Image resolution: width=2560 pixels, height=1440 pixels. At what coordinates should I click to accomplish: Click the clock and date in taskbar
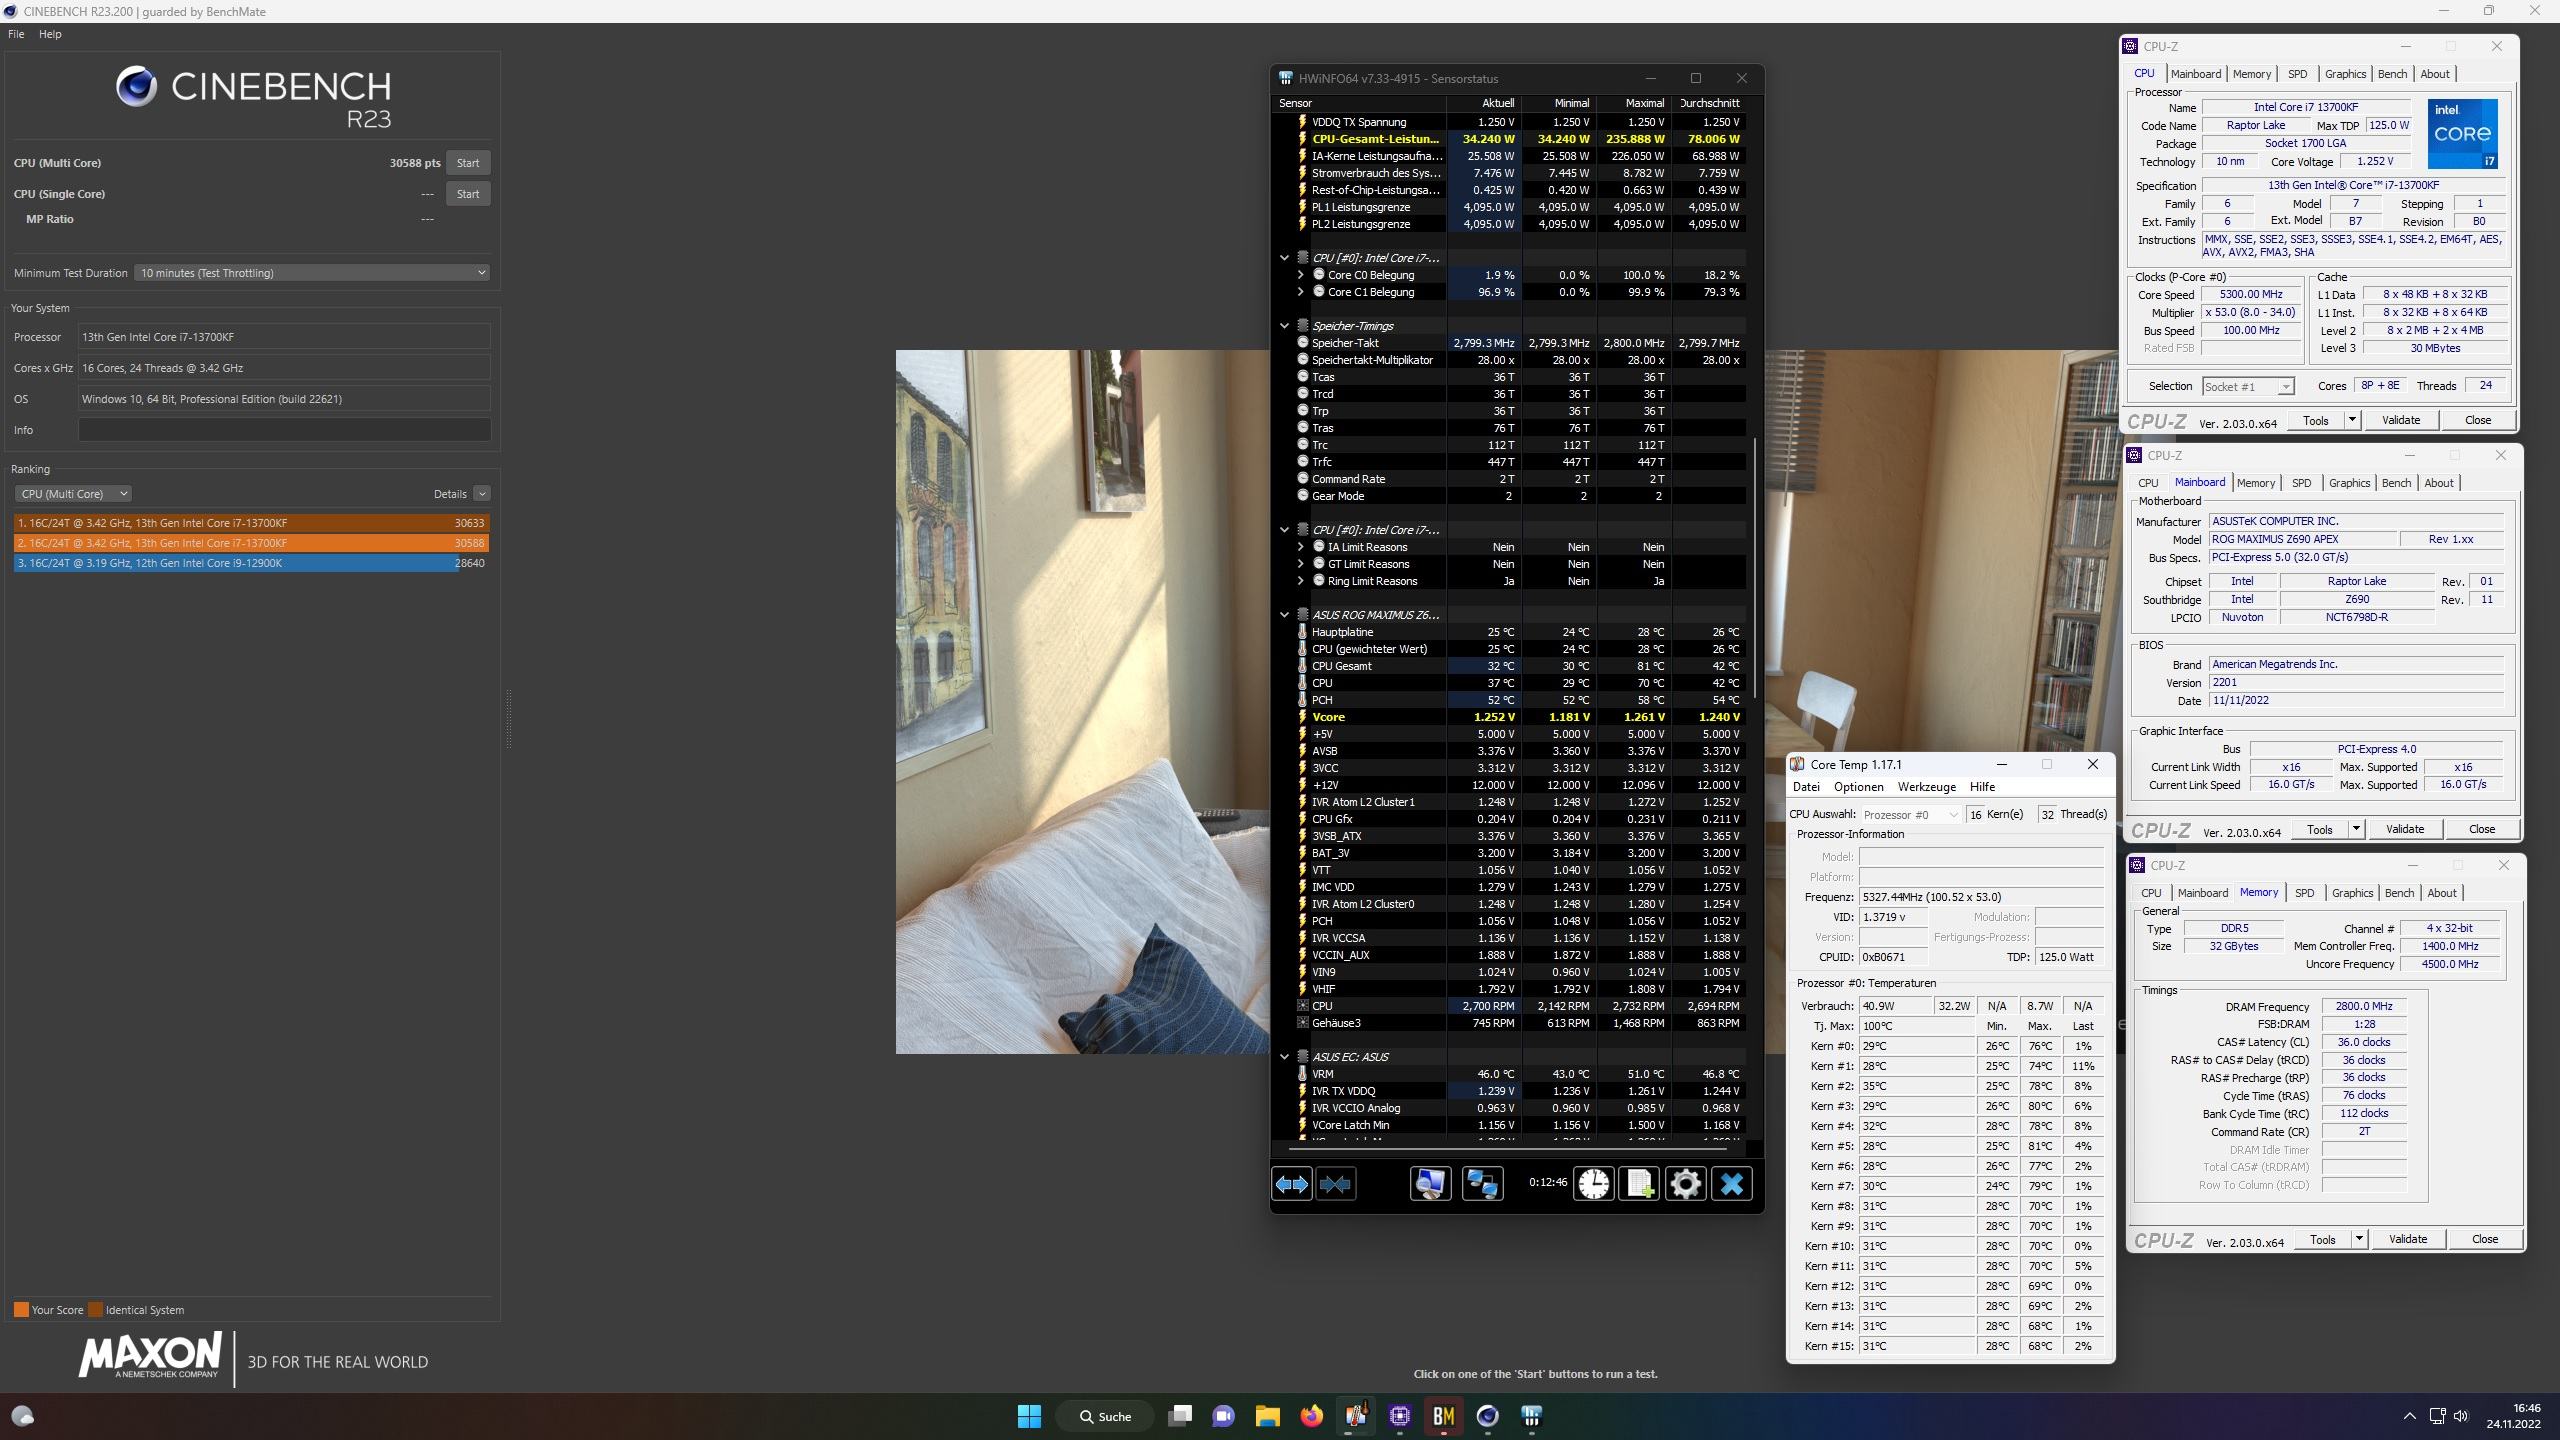[x=2513, y=1416]
